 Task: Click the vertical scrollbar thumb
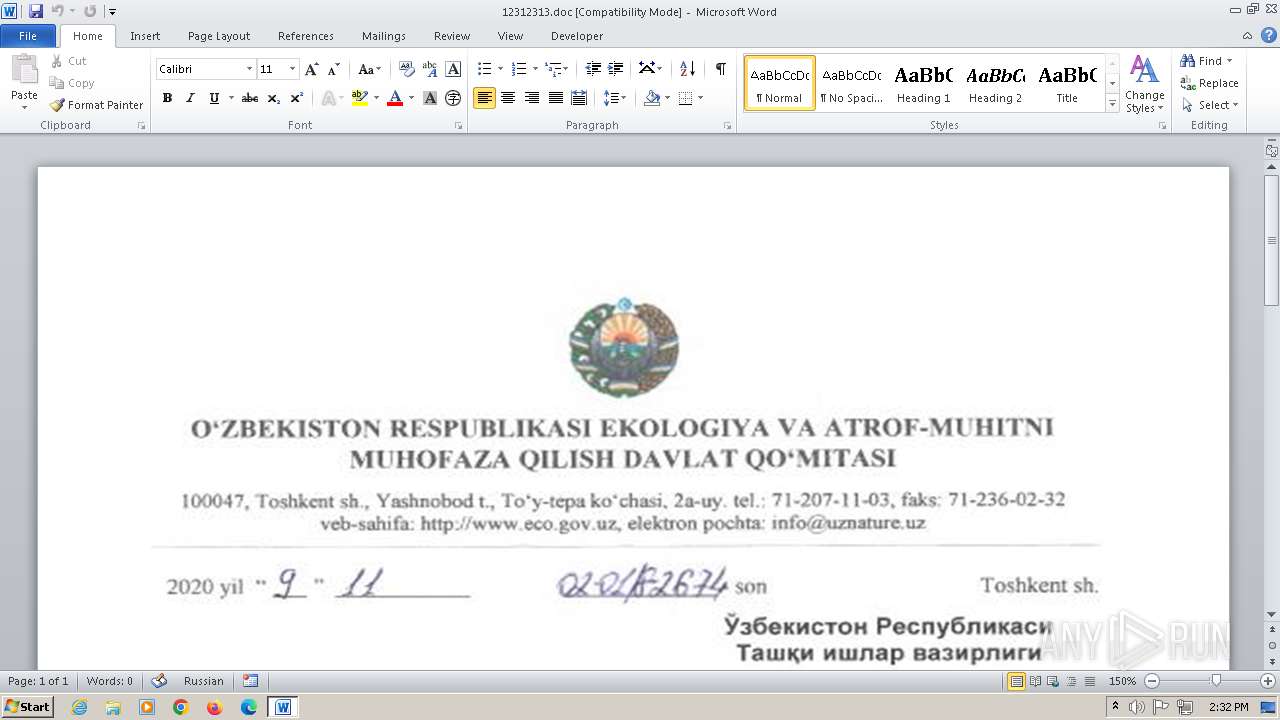1272,240
